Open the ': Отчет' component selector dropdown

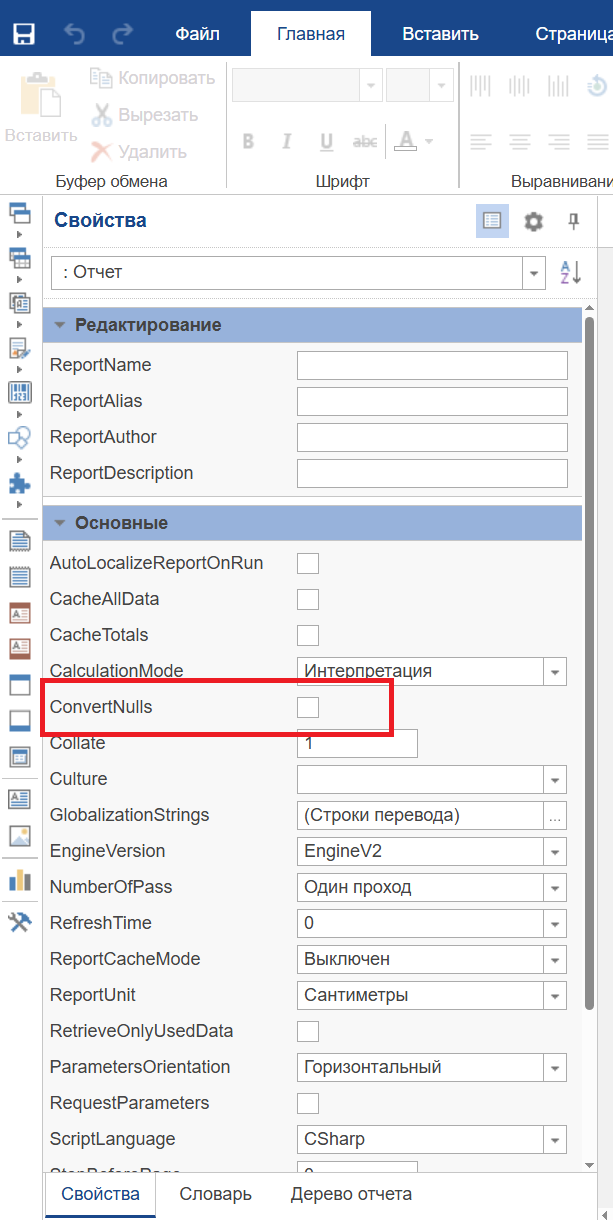[x=535, y=272]
